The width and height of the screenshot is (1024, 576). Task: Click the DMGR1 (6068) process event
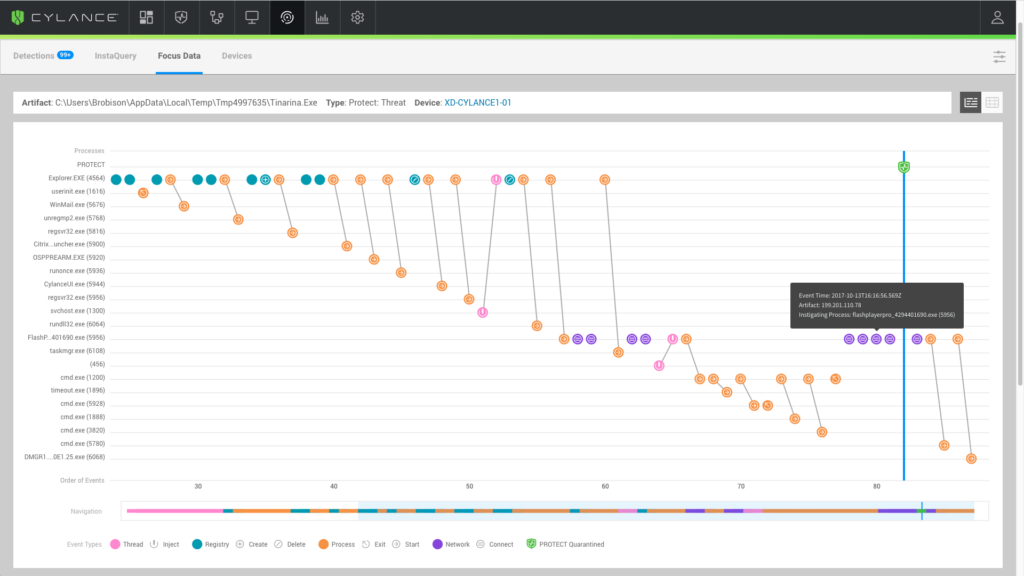coord(971,458)
